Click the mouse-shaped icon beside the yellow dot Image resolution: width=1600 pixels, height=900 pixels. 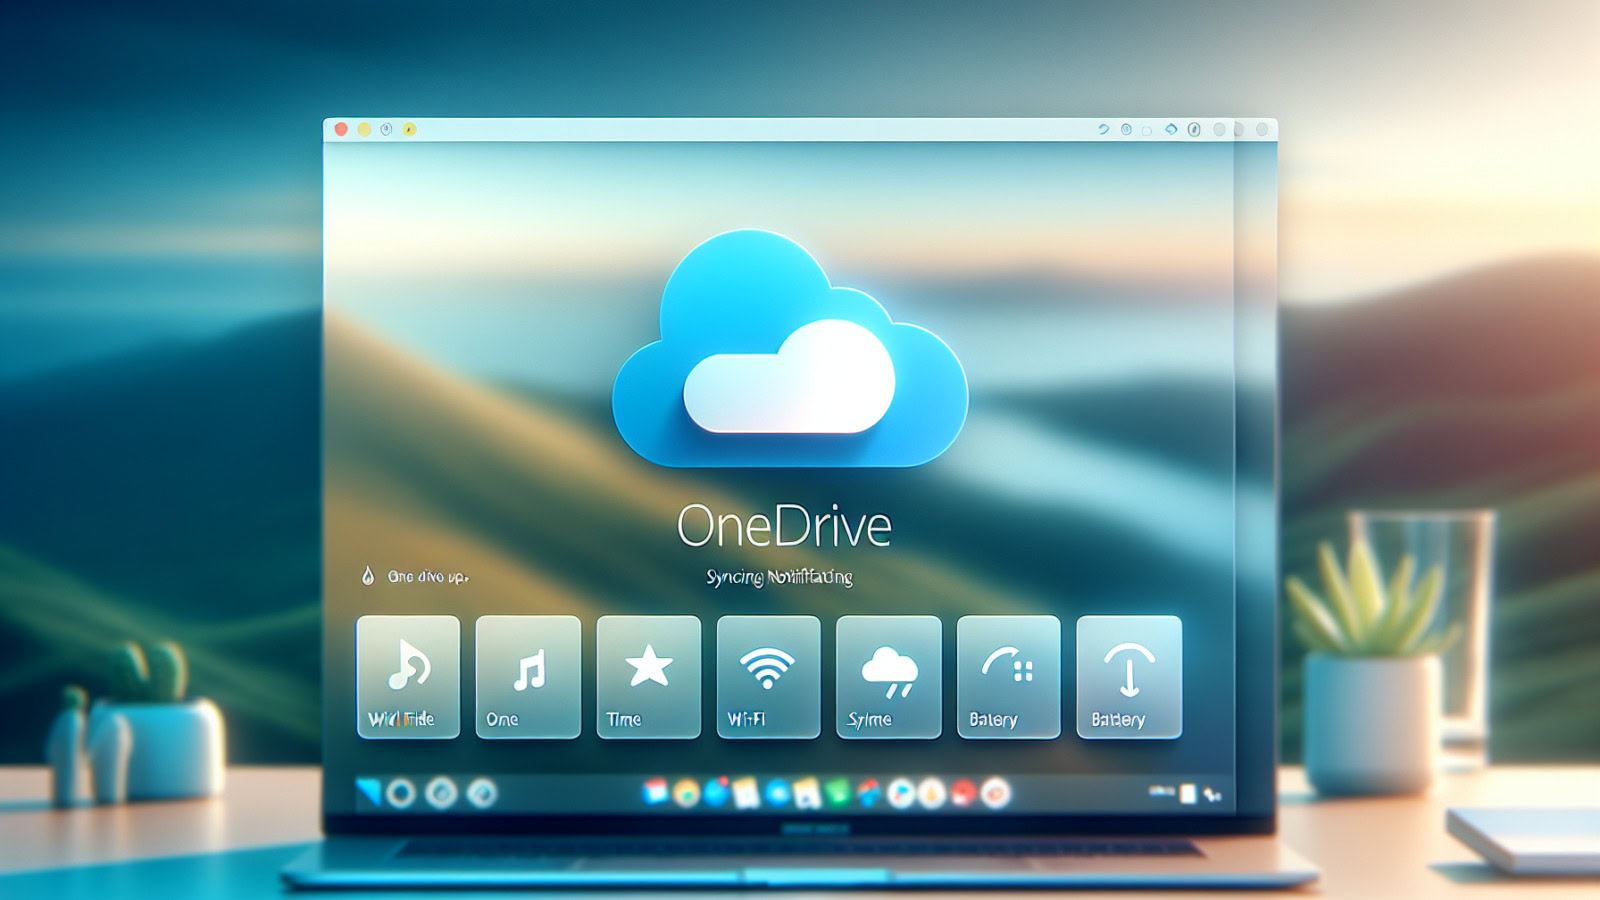click(386, 129)
